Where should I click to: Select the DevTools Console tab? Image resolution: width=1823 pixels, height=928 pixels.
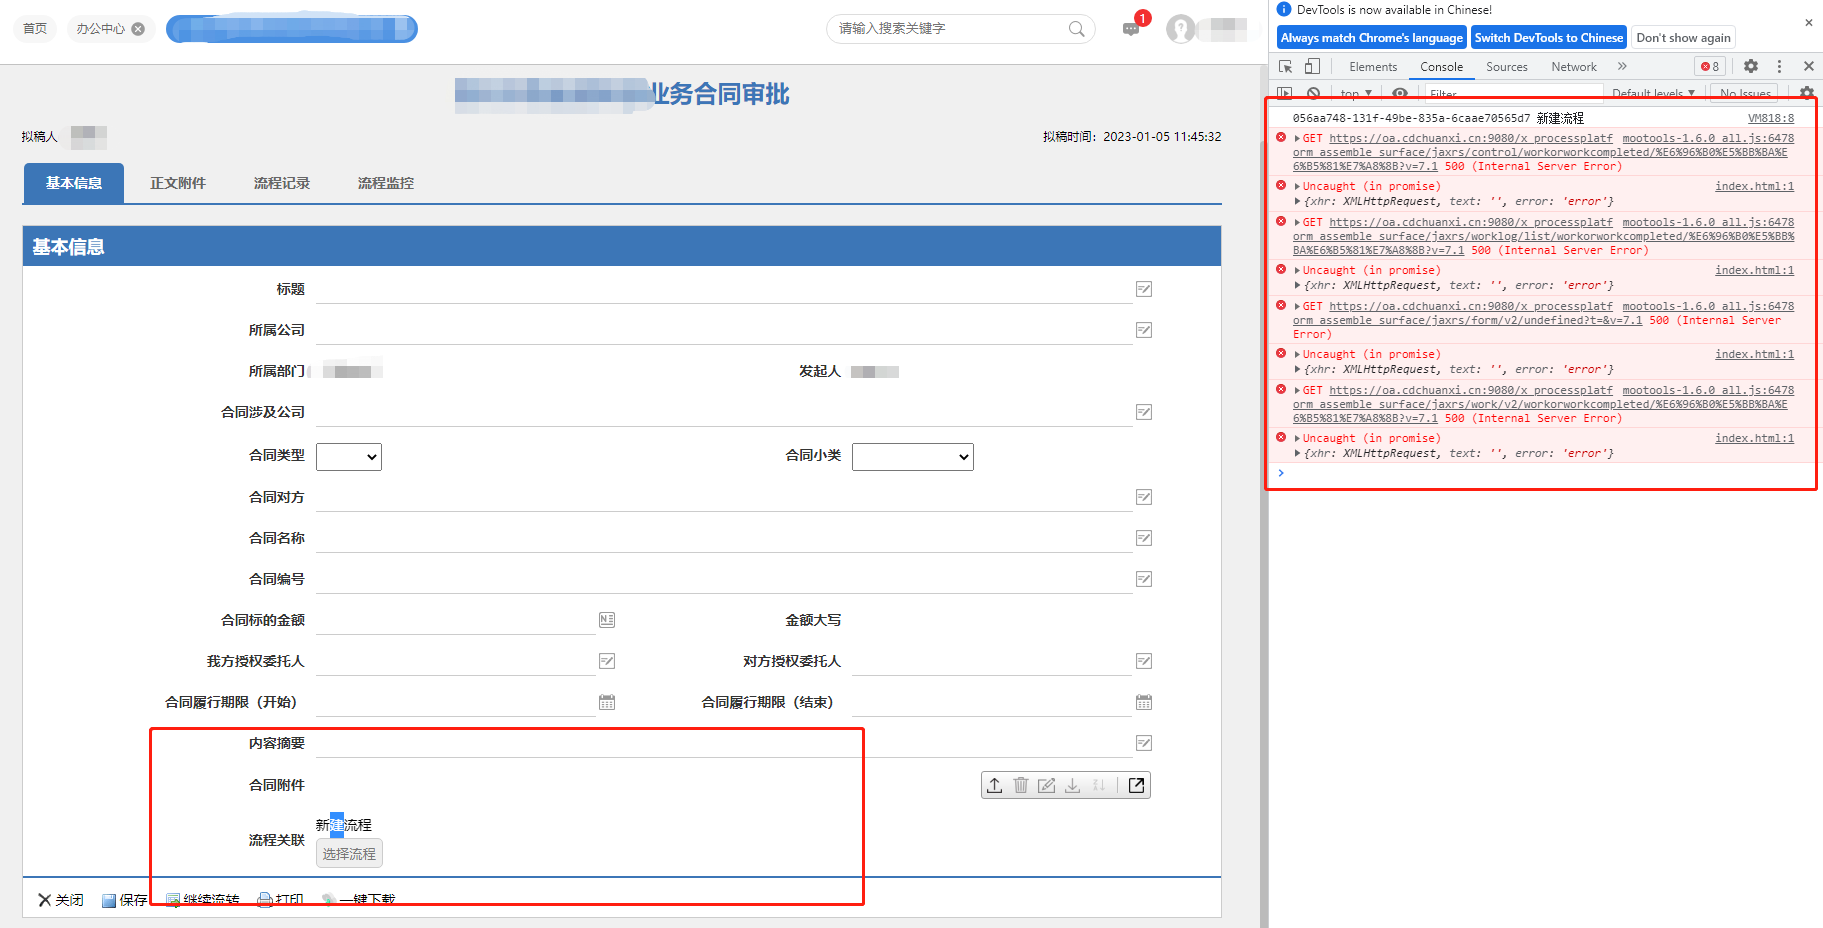[1442, 66]
